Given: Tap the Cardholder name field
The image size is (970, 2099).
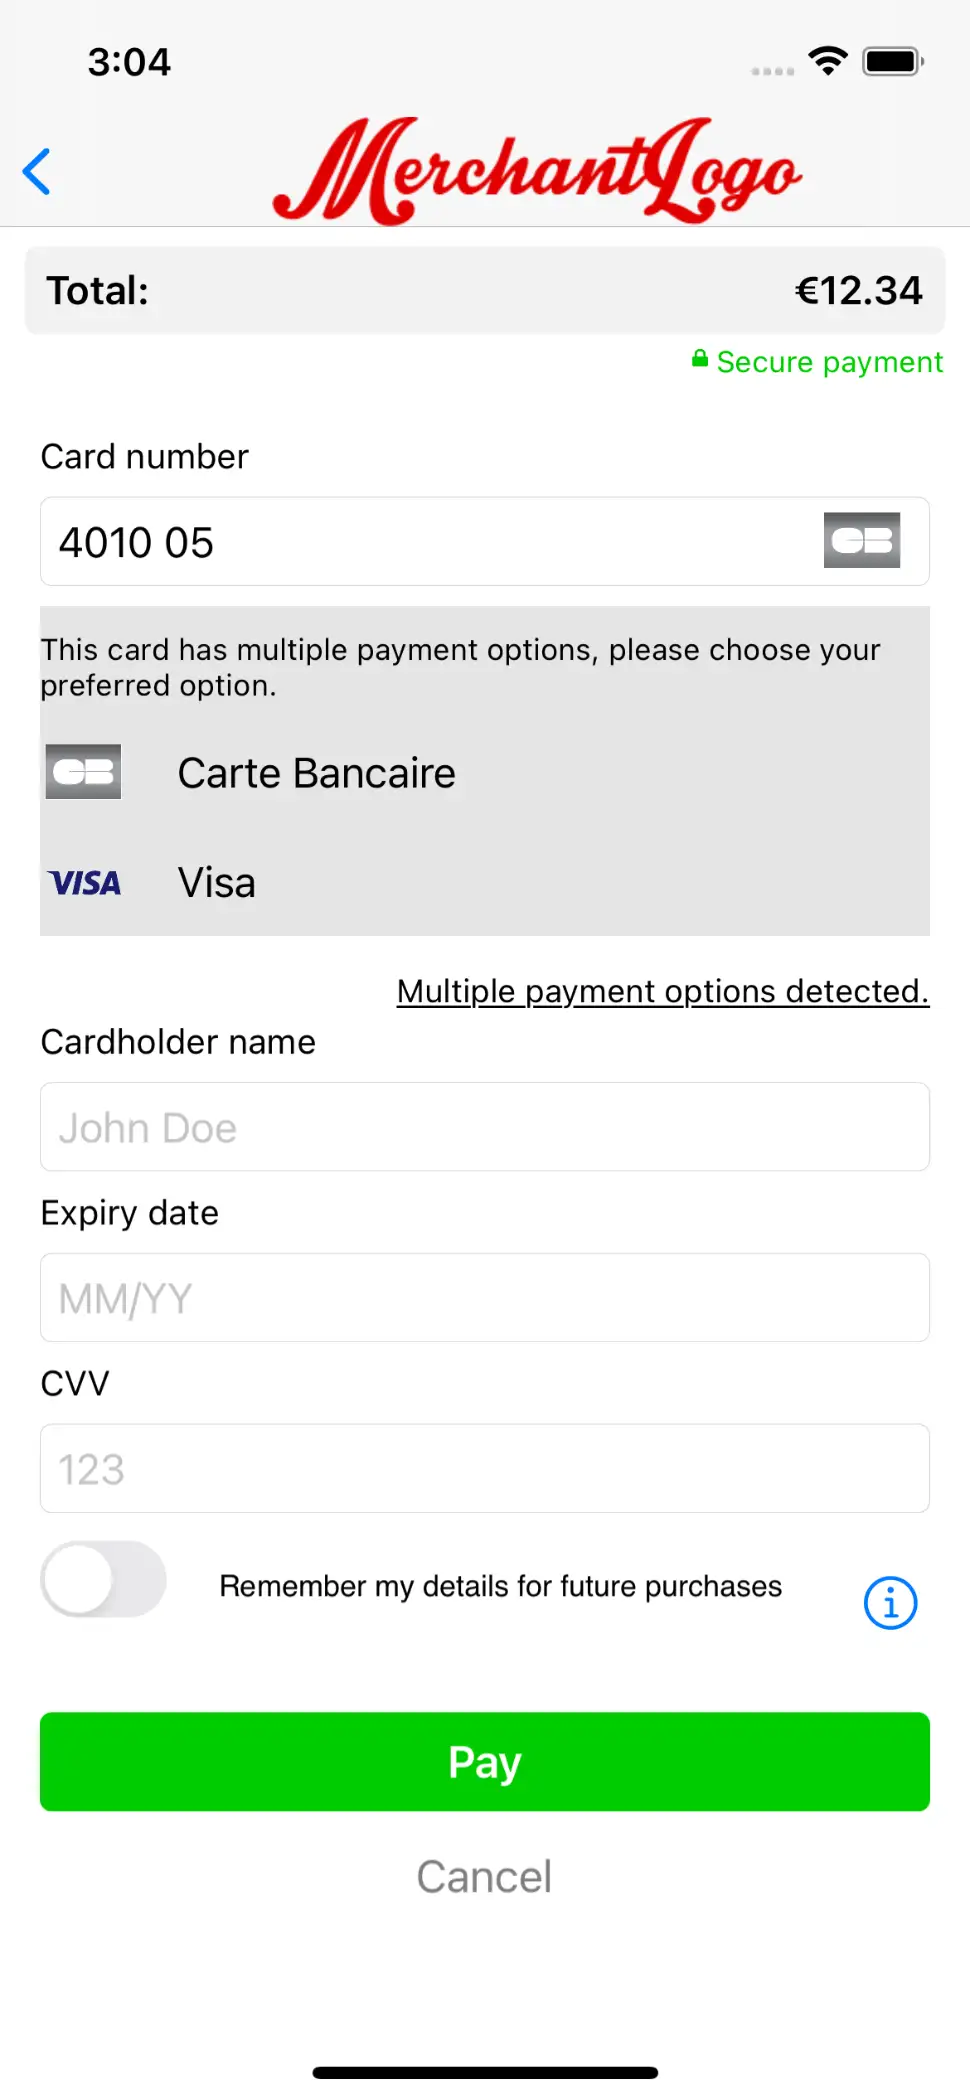Looking at the screenshot, I should 484,1127.
